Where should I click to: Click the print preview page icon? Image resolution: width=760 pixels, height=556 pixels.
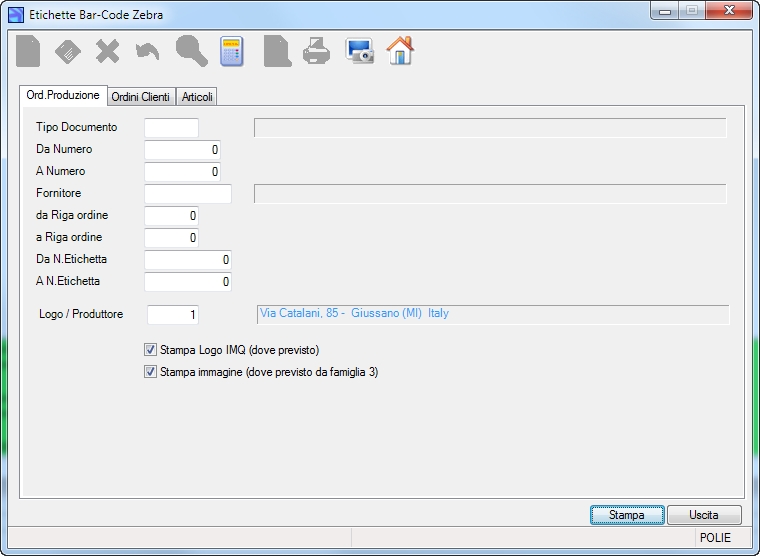tap(277, 51)
